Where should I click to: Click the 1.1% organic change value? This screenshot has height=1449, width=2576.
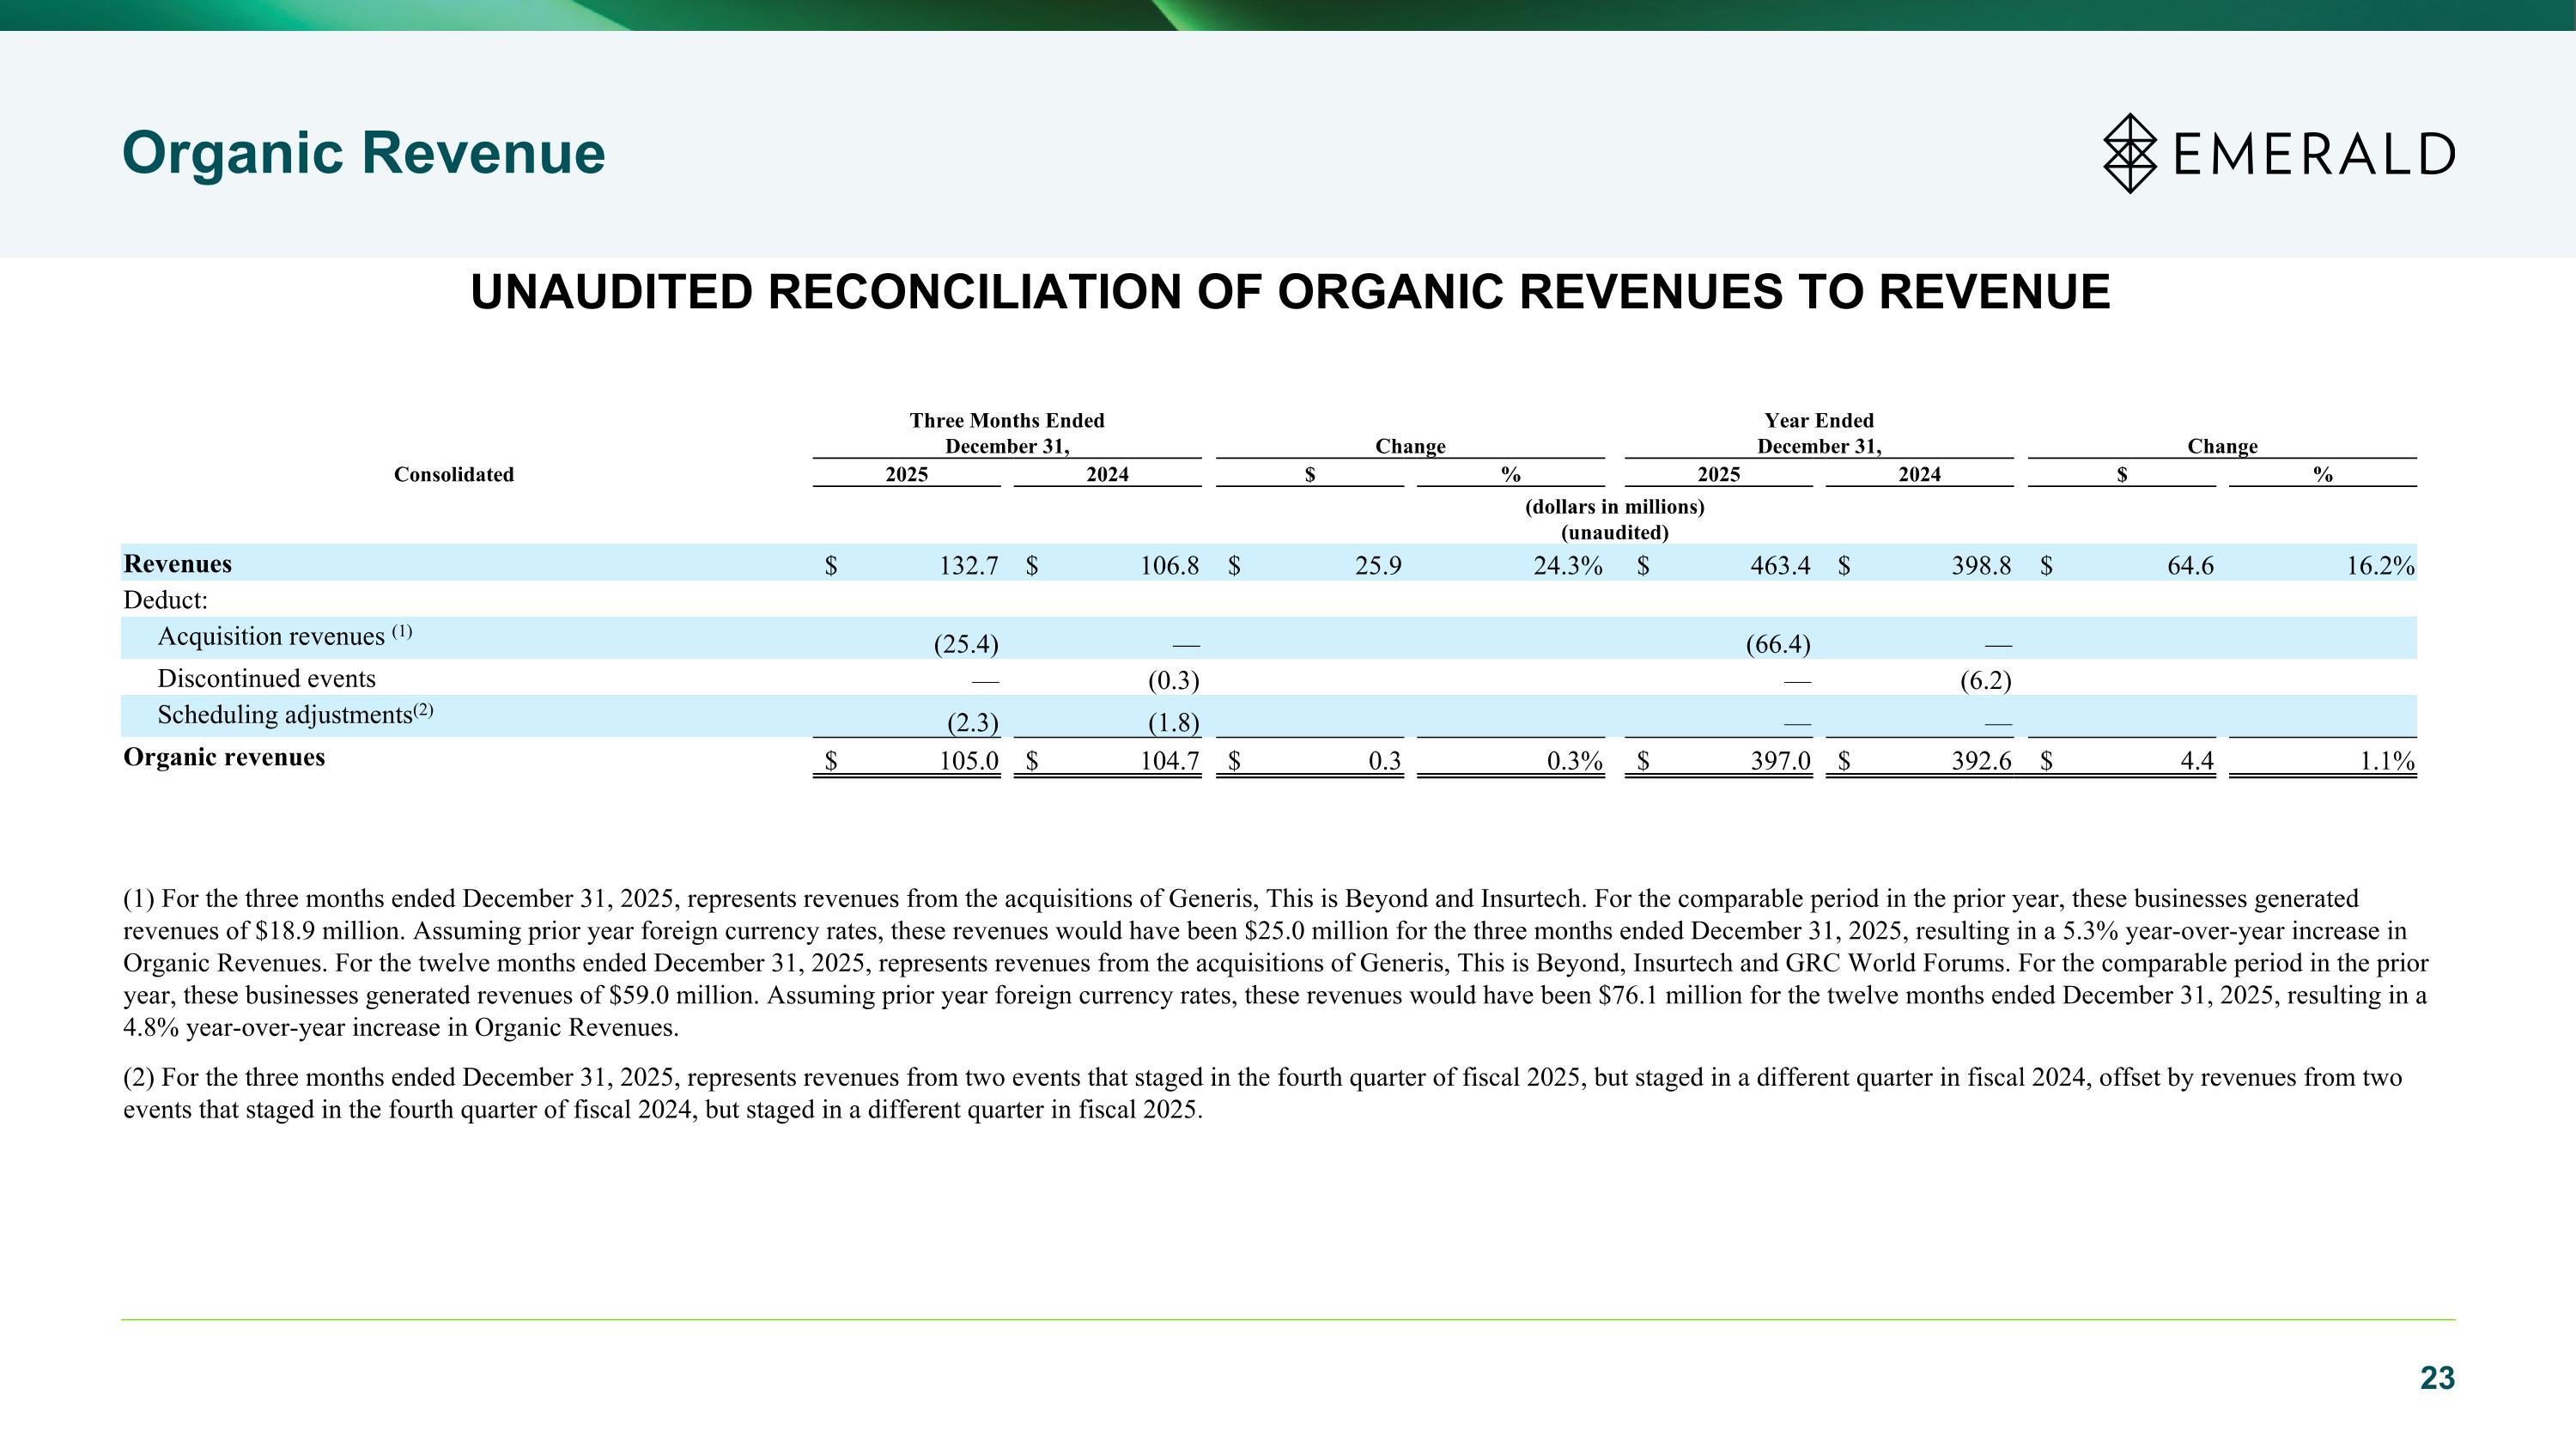coord(2387,761)
